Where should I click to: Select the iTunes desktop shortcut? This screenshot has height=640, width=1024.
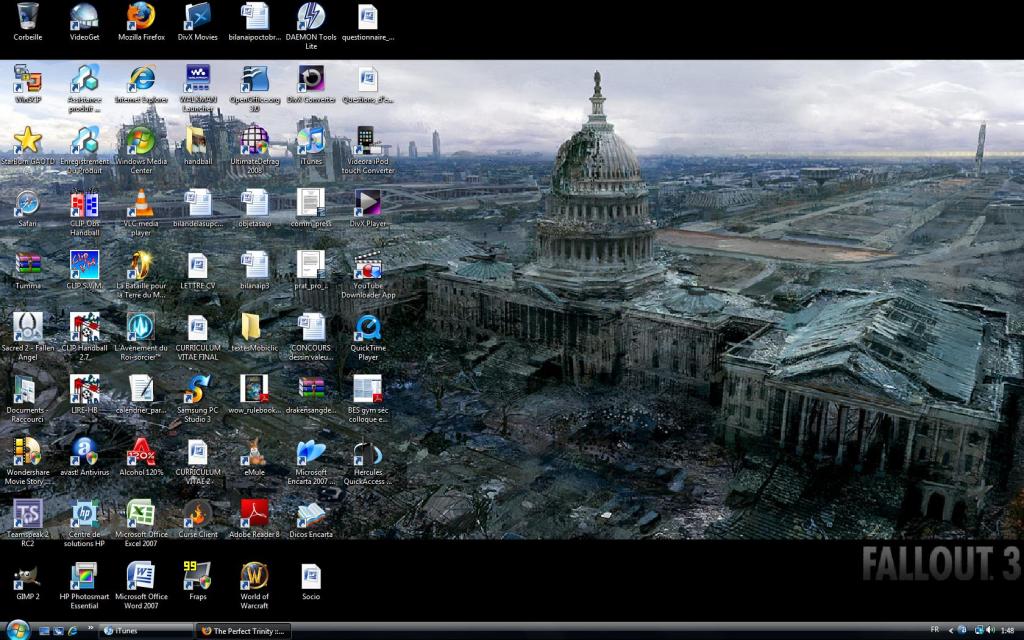click(311, 146)
